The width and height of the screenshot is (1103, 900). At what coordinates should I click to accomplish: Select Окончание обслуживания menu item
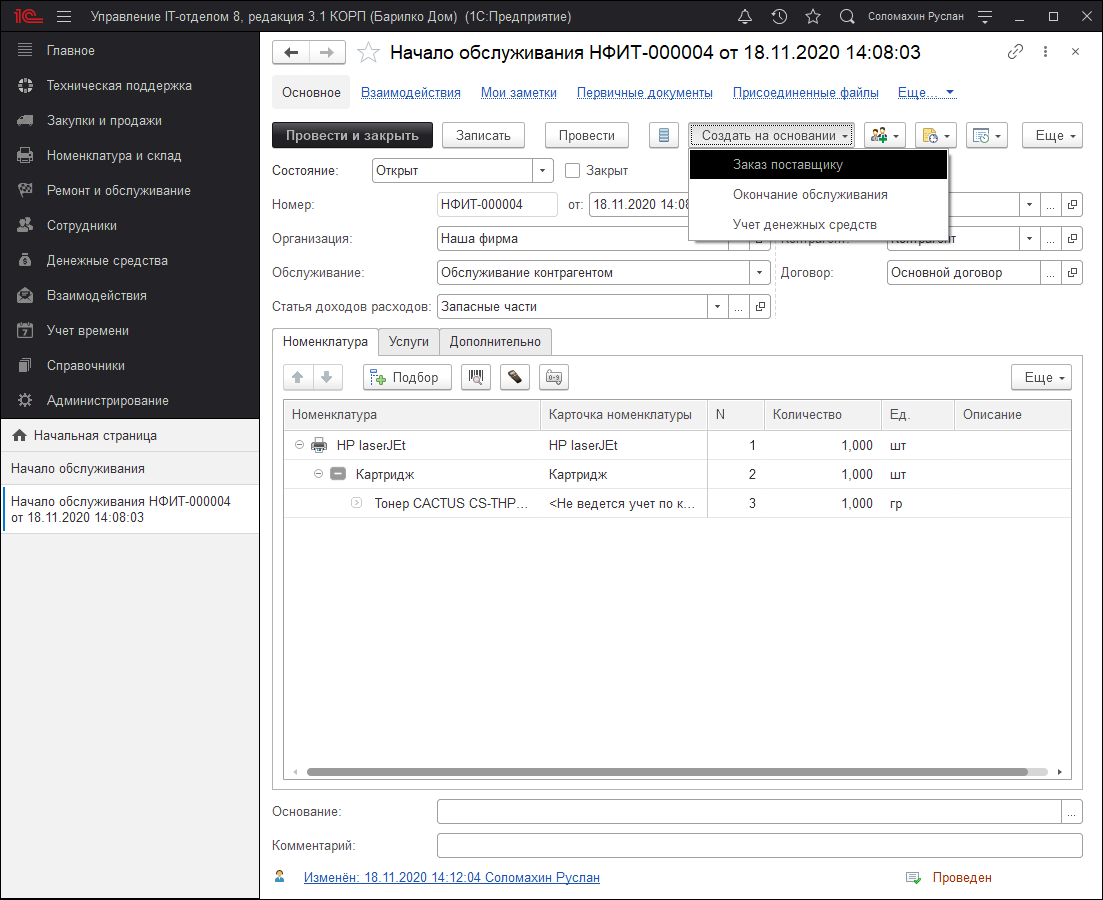coord(809,195)
